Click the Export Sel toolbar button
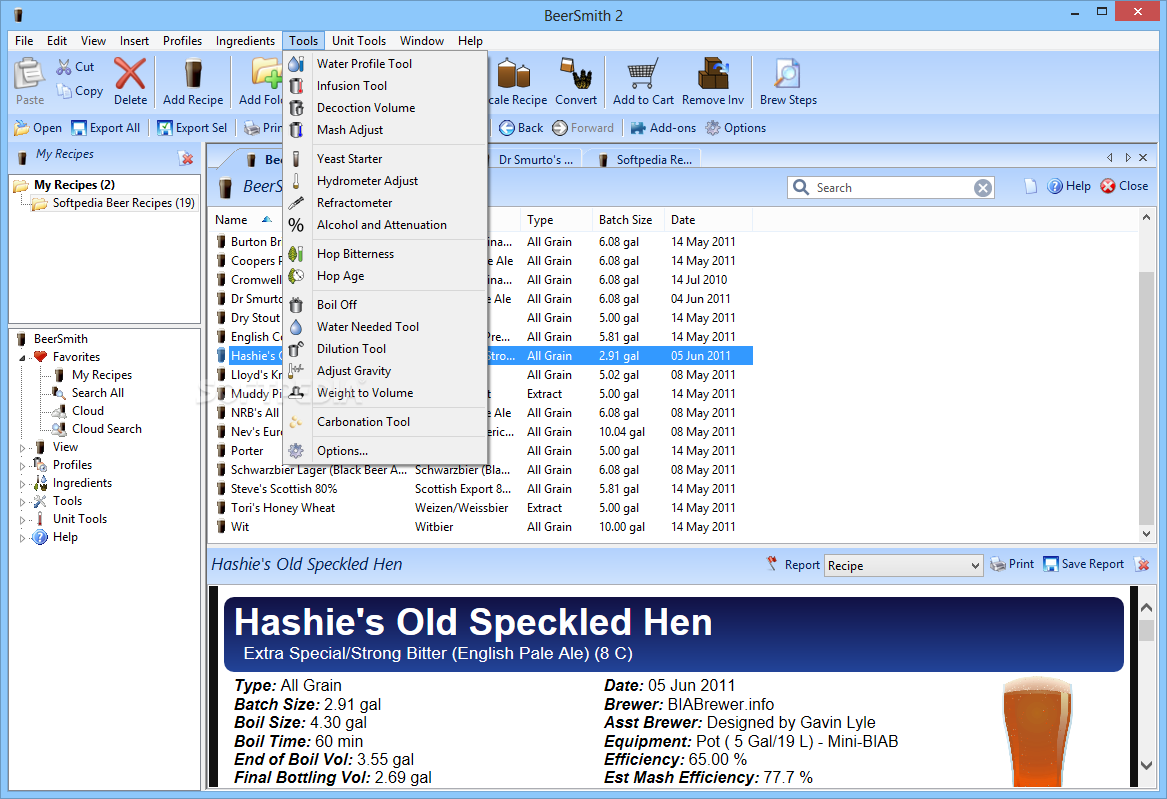The height and width of the screenshot is (799, 1167). coord(192,128)
